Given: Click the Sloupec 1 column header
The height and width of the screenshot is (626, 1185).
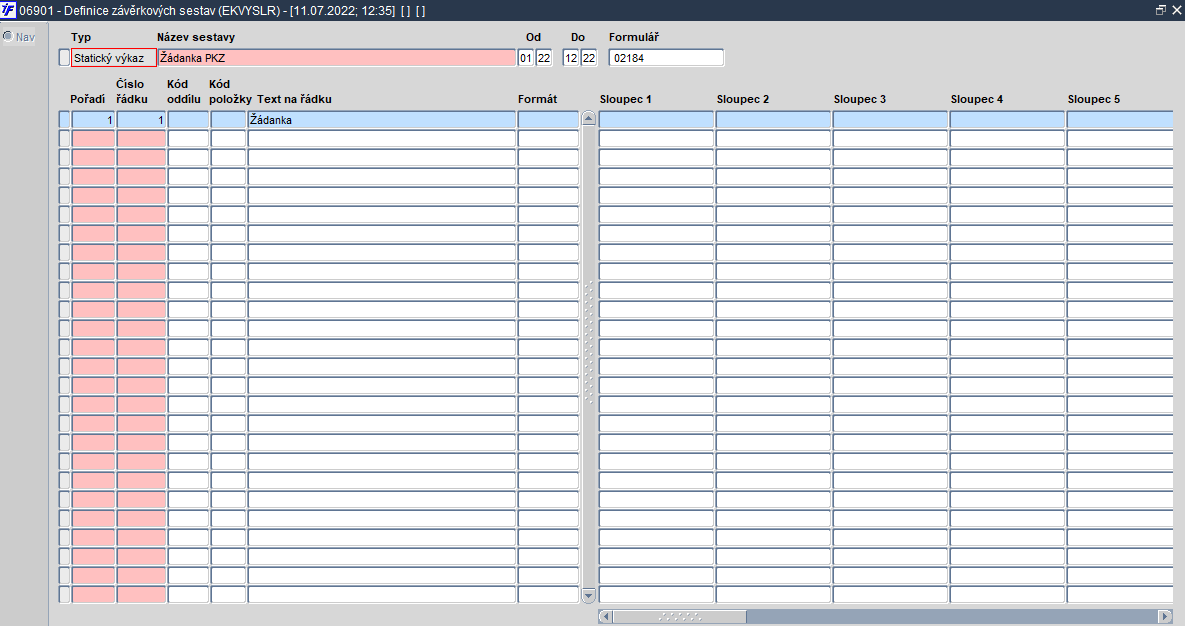Looking at the screenshot, I should pyautogui.click(x=625, y=99).
